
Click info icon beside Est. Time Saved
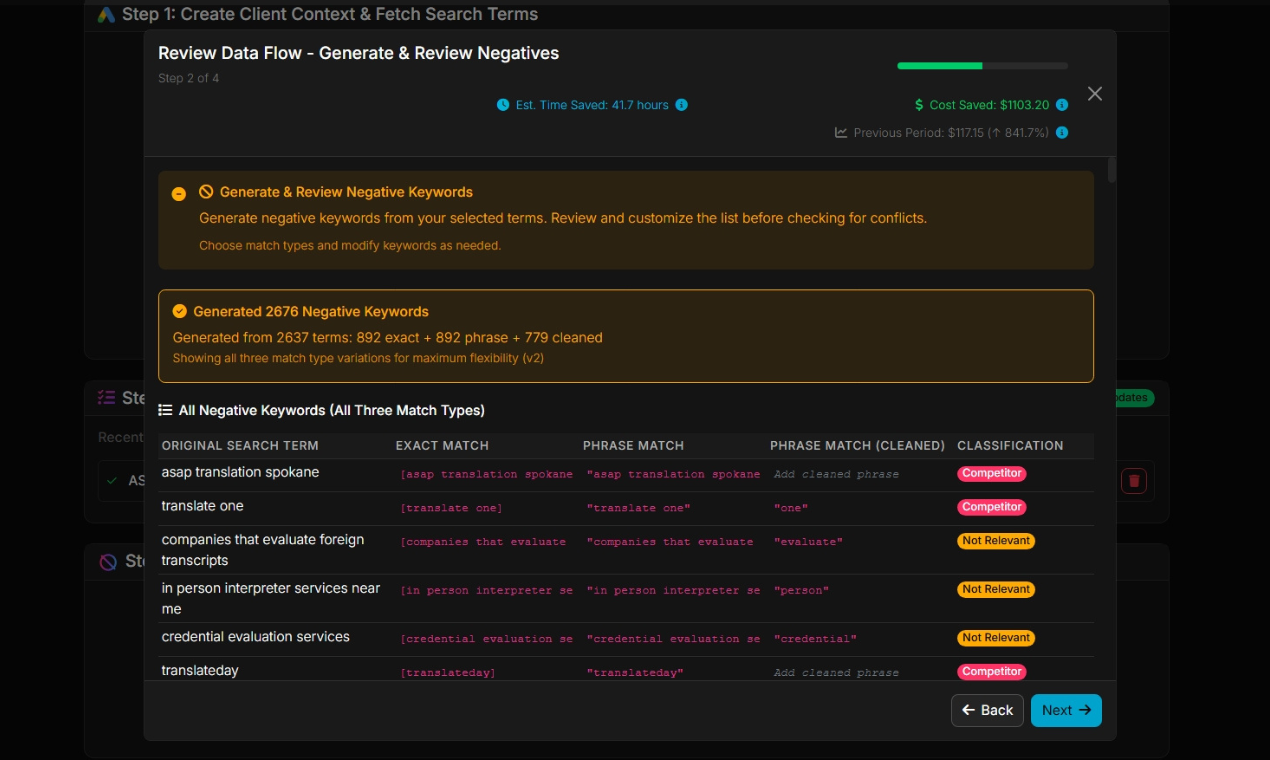(x=681, y=105)
